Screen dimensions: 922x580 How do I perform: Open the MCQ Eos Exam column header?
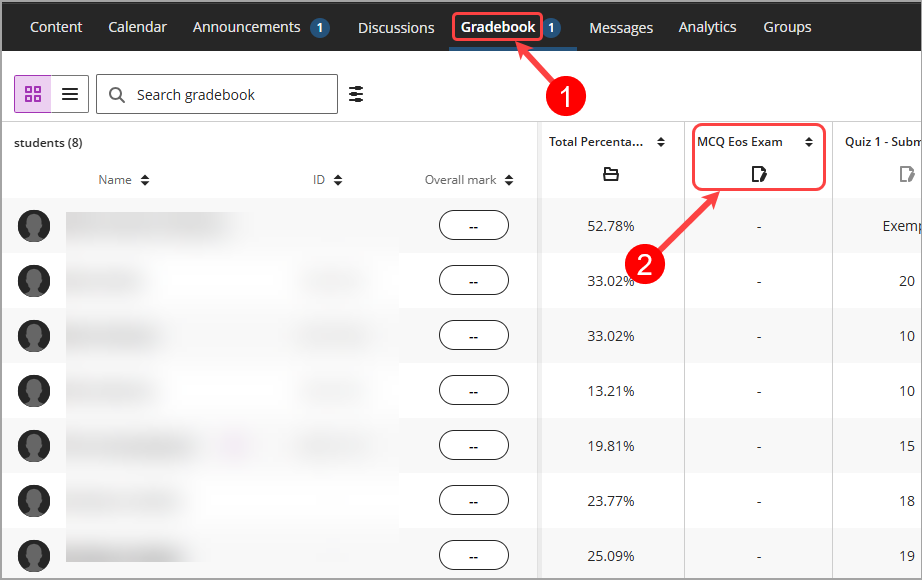click(740, 142)
